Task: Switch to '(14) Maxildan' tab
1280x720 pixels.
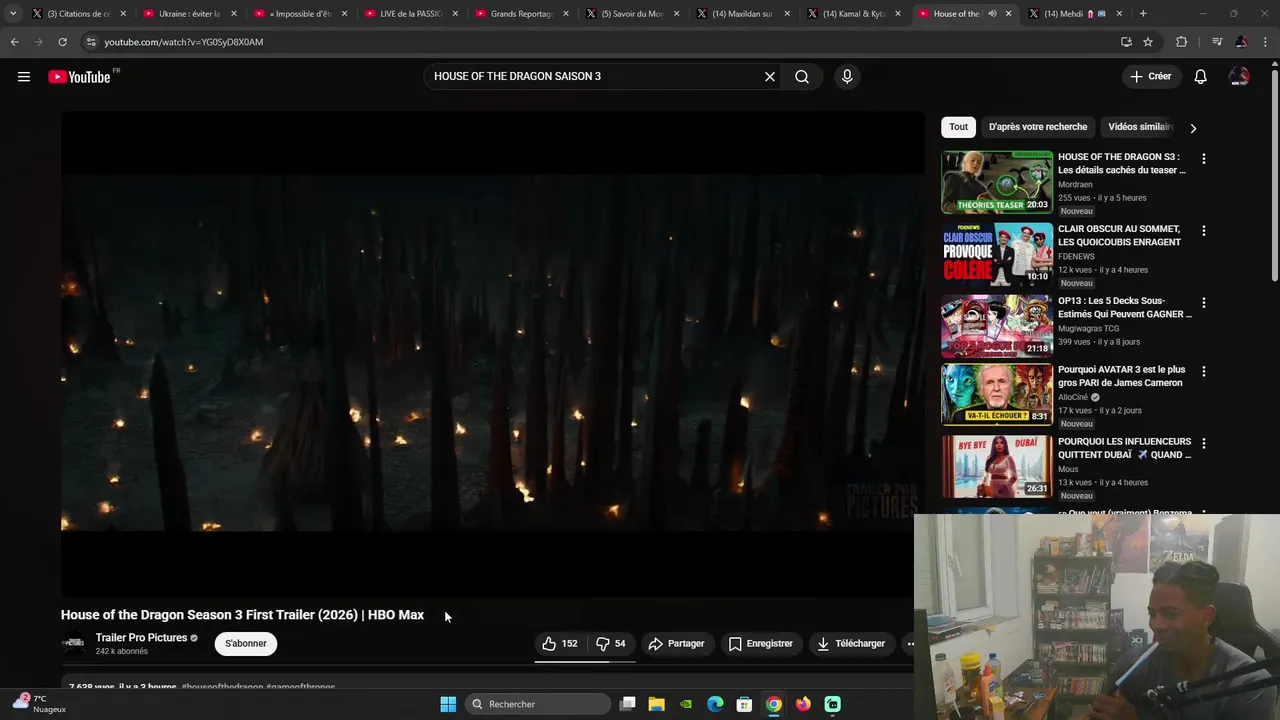Action: tap(742, 14)
